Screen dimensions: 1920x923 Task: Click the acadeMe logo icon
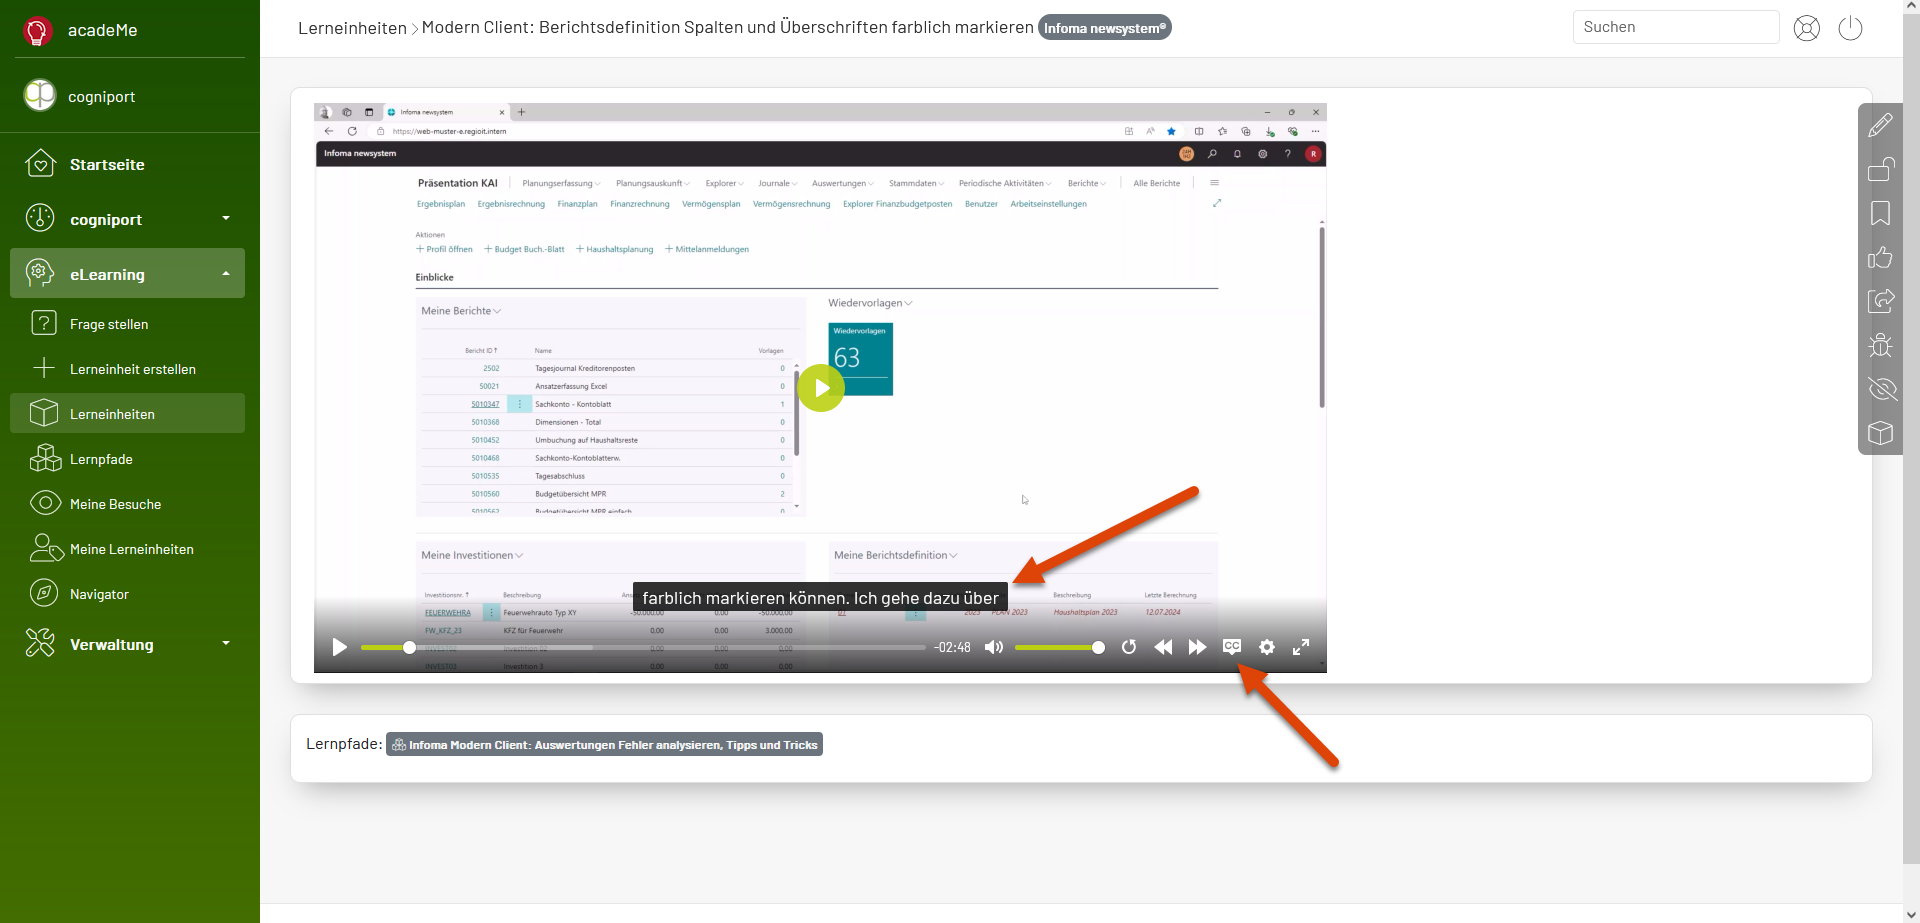38,31
